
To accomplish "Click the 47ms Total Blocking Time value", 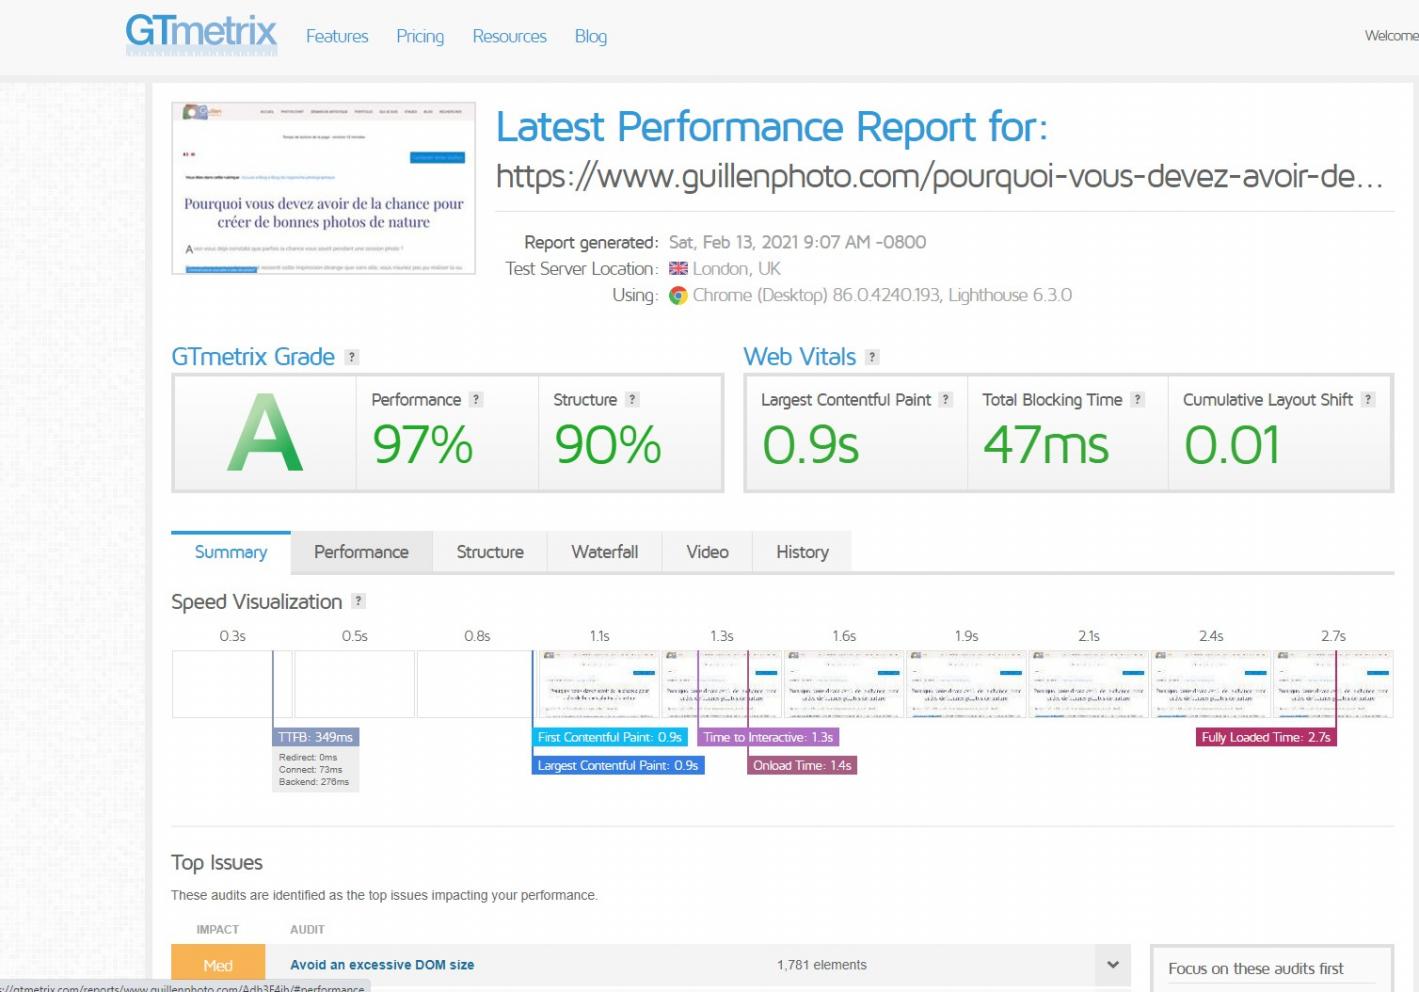I will coord(1046,445).
